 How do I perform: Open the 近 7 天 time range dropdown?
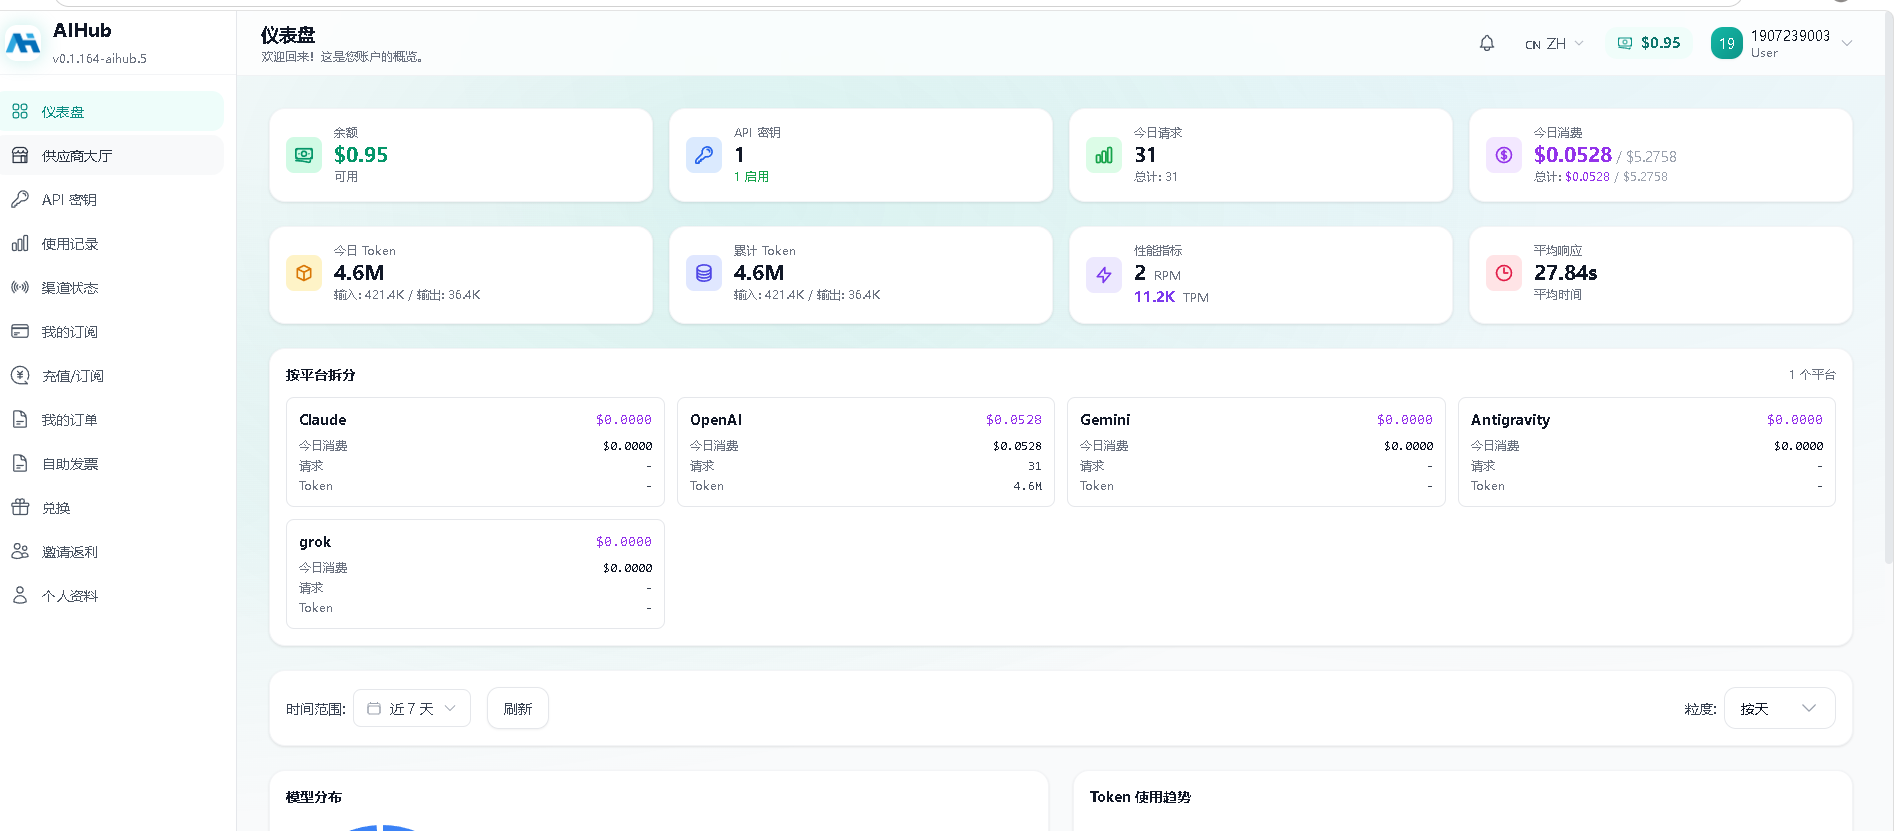click(412, 708)
